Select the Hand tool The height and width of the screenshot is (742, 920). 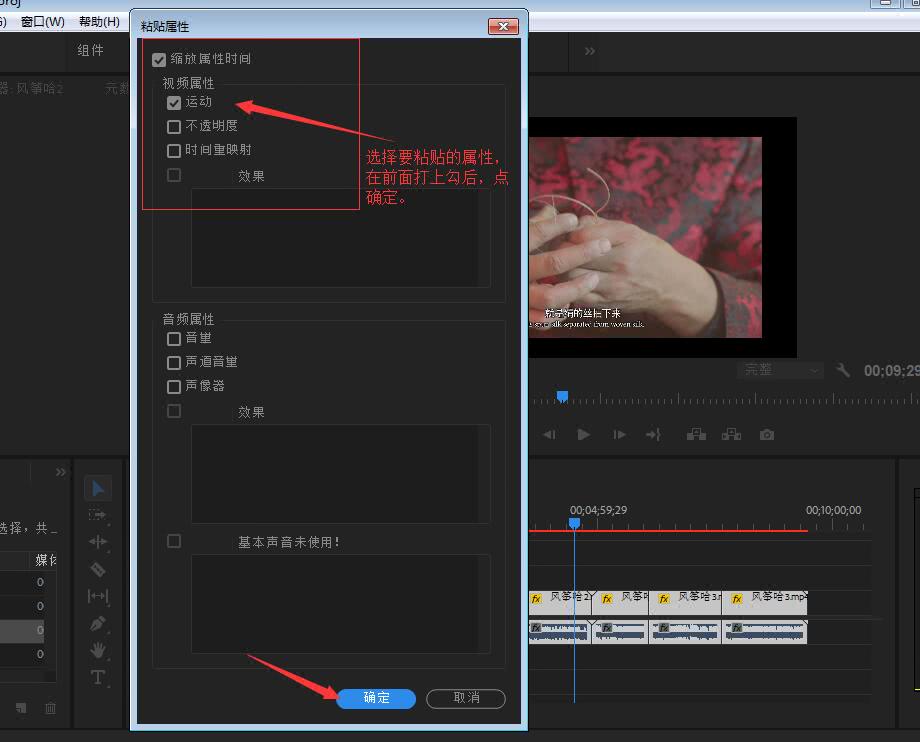click(x=98, y=650)
